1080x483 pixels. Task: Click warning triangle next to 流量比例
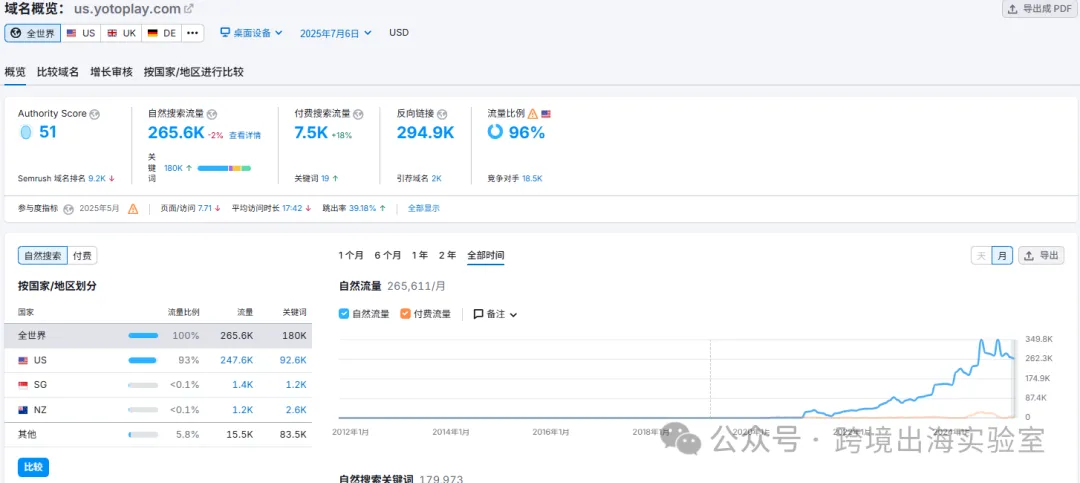(532, 114)
